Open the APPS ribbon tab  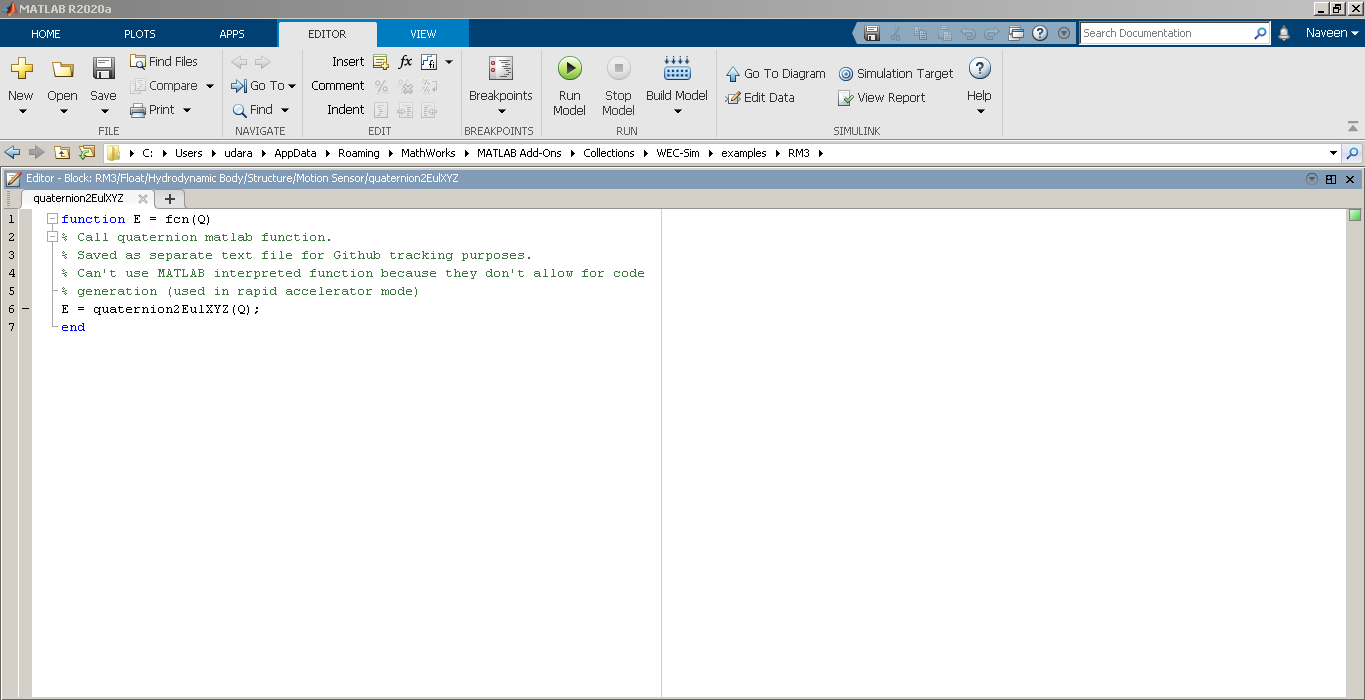(232, 33)
